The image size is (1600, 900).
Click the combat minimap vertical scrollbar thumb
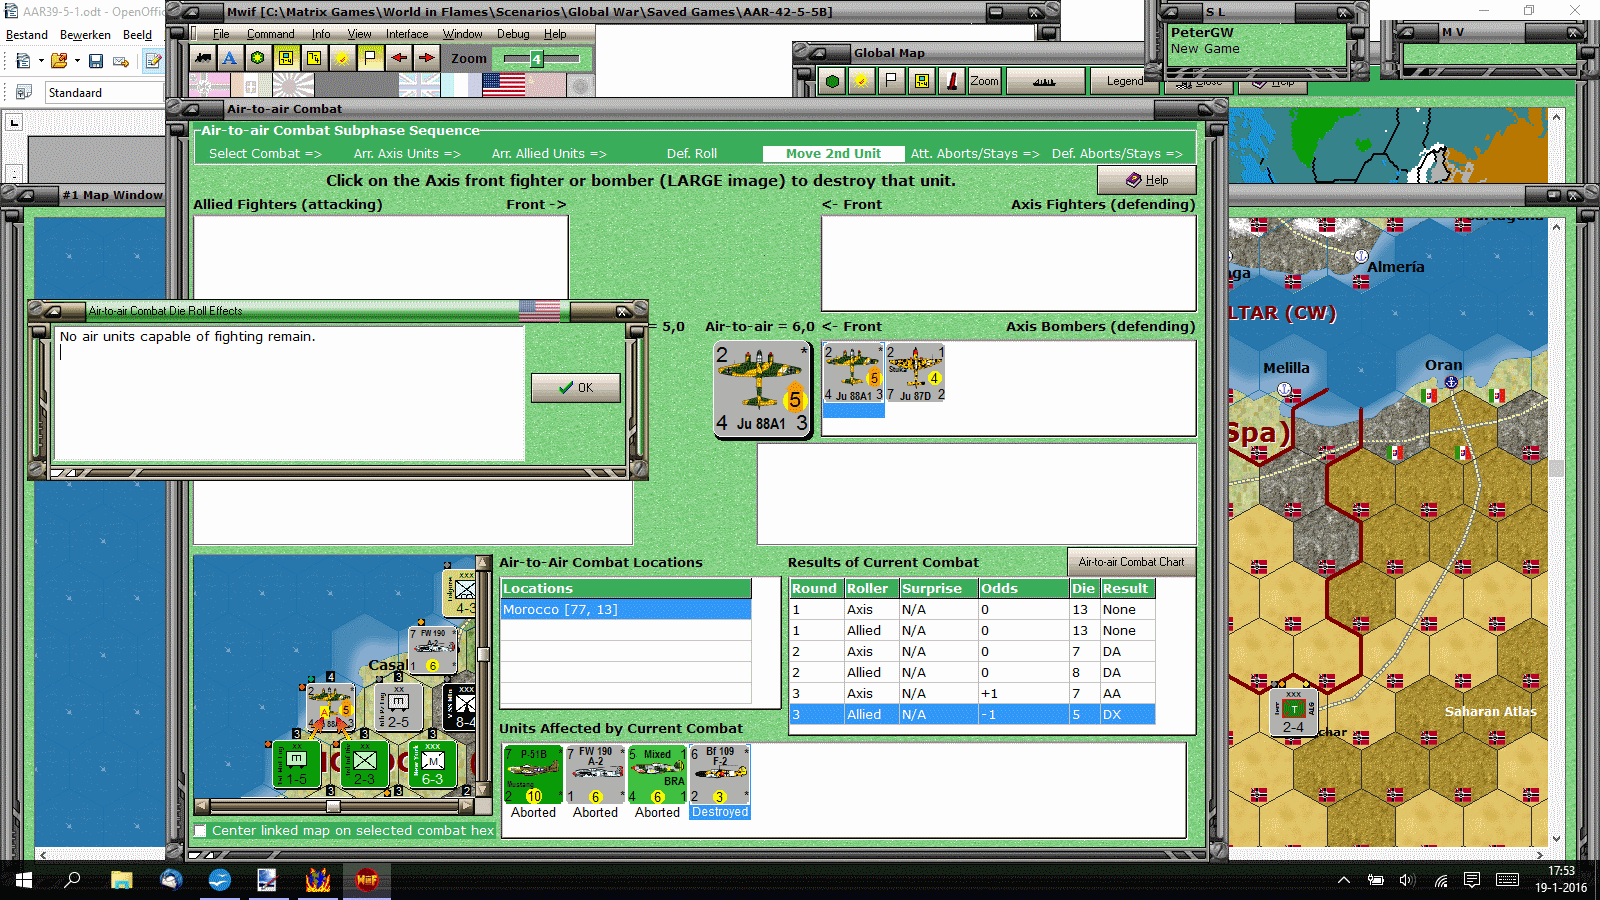pos(483,655)
